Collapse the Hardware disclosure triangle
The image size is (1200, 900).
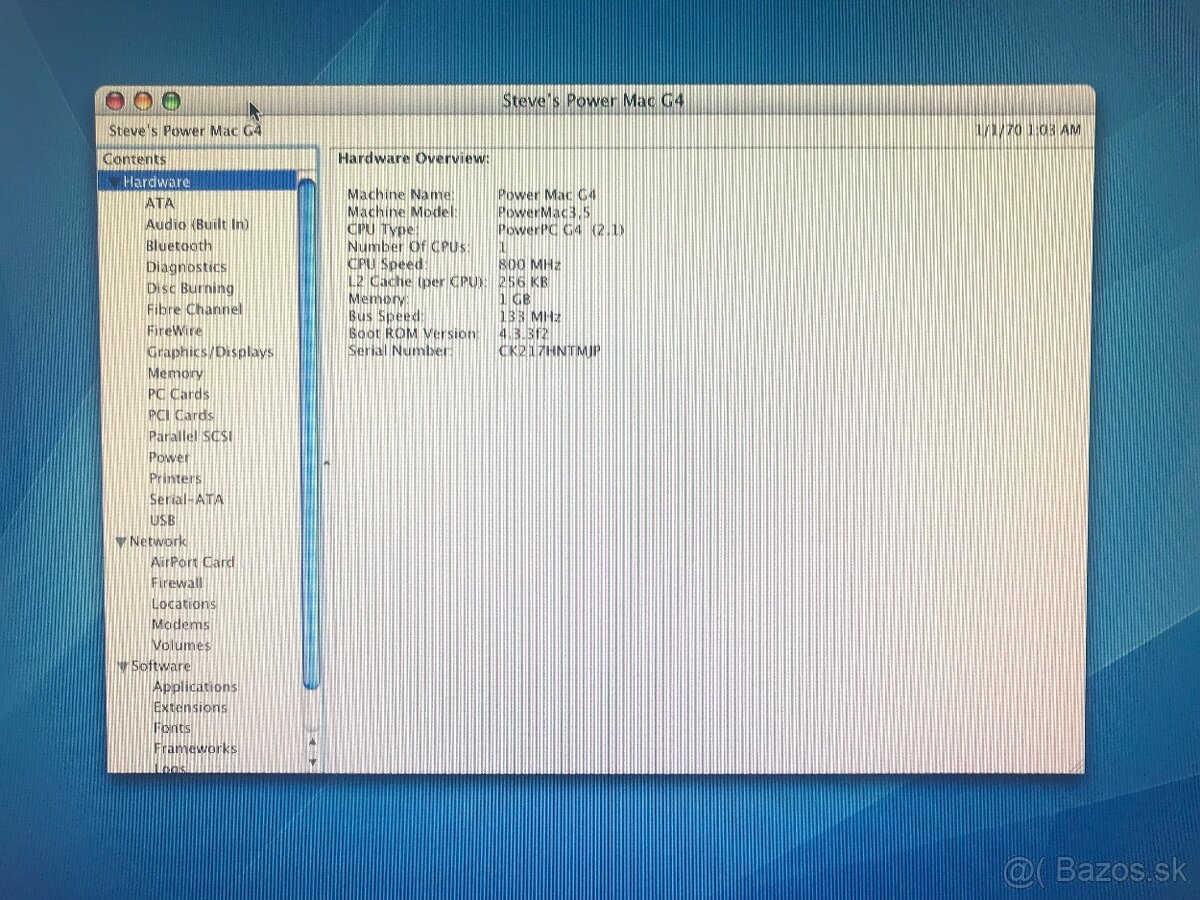pos(114,182)
